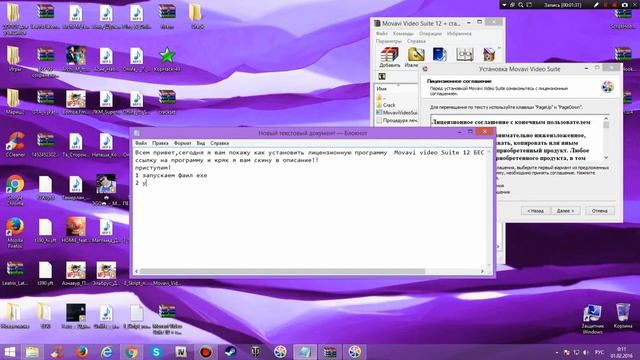The height and width of the screenshot is (360, 640).
Task: Open Steam from the taskbar
Action: pyautogui.click(x=231, y=352)
